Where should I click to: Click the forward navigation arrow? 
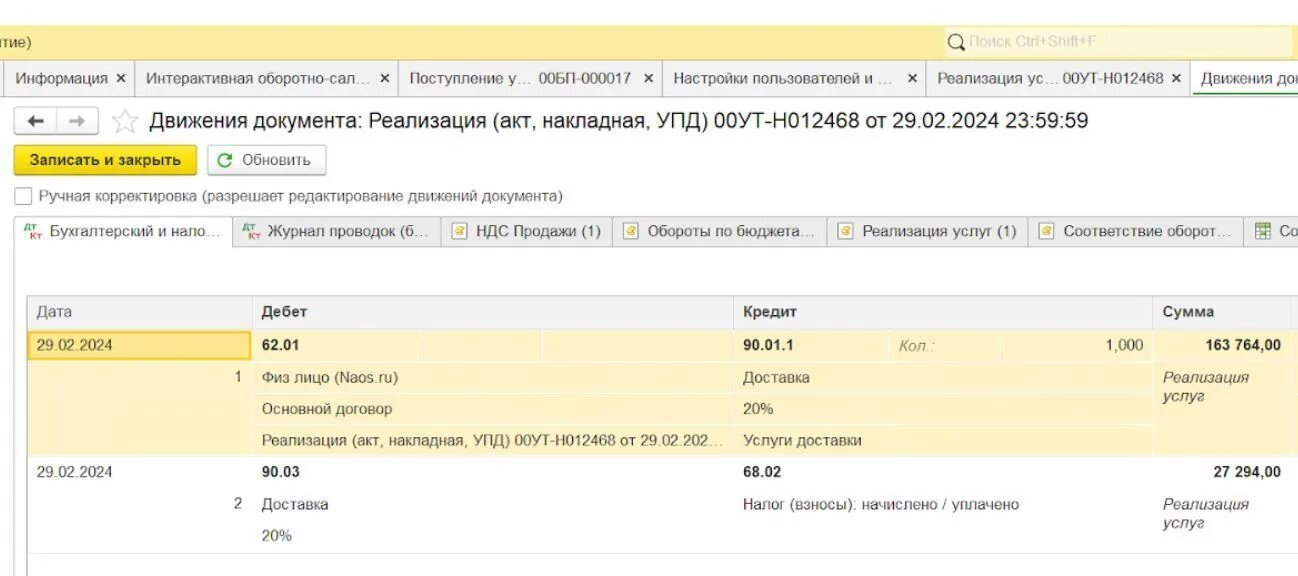(x=75, y=121)
